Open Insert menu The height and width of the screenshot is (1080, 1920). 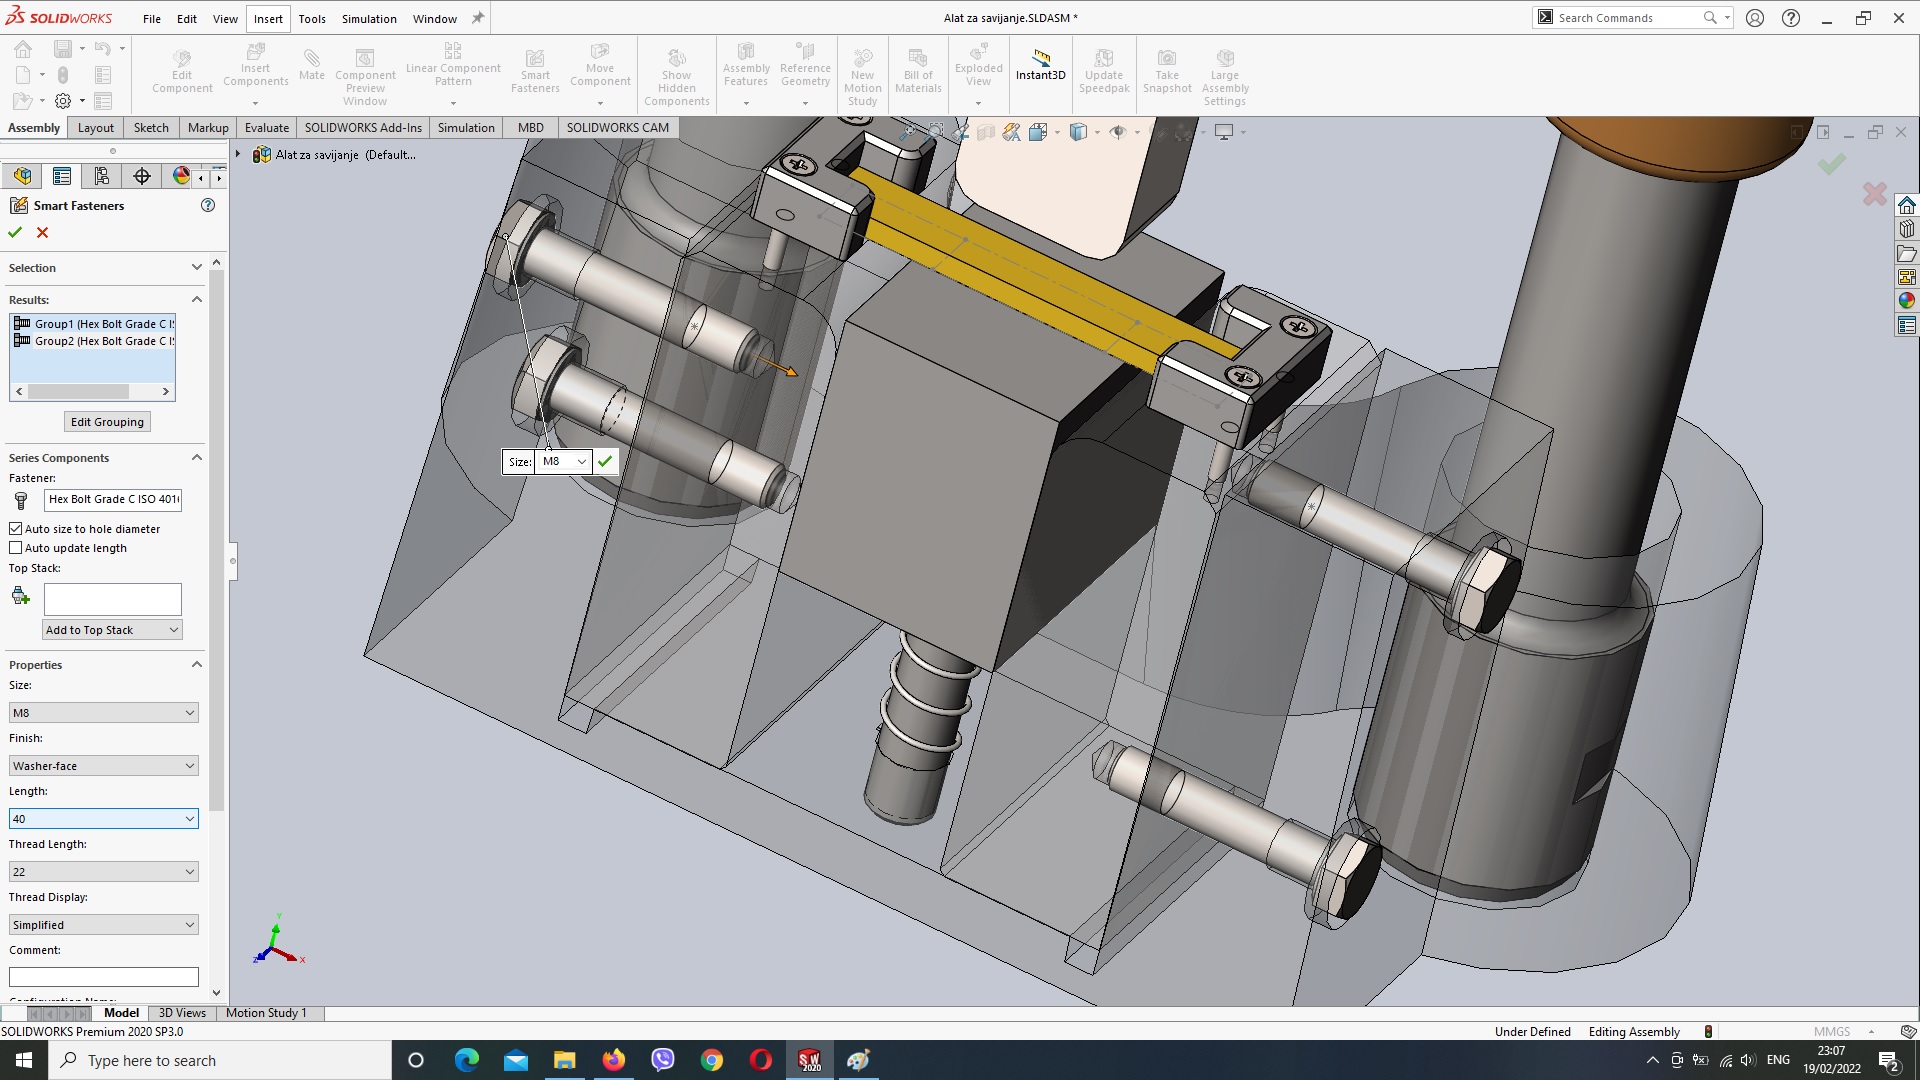point(268,18)
